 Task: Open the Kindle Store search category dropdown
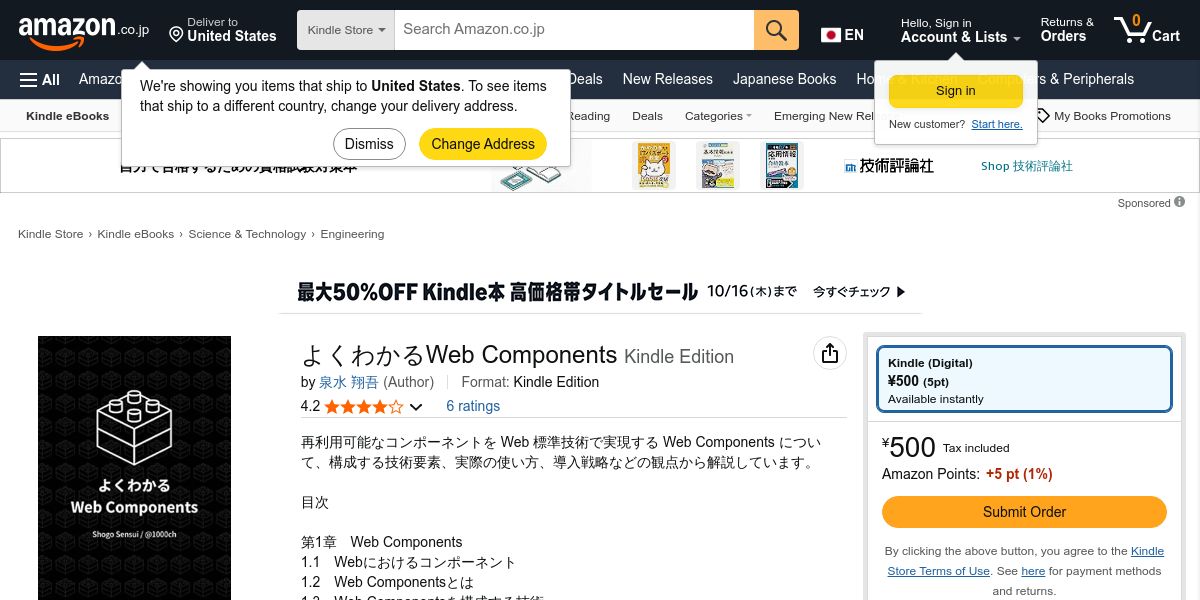346,30
